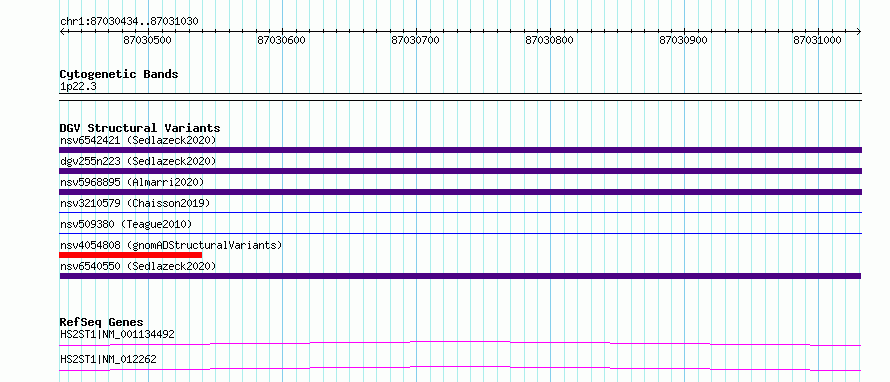Click the purple bar for dgv255n223
Viewport: 890px width, 382px height.
(x=460, y=171)
